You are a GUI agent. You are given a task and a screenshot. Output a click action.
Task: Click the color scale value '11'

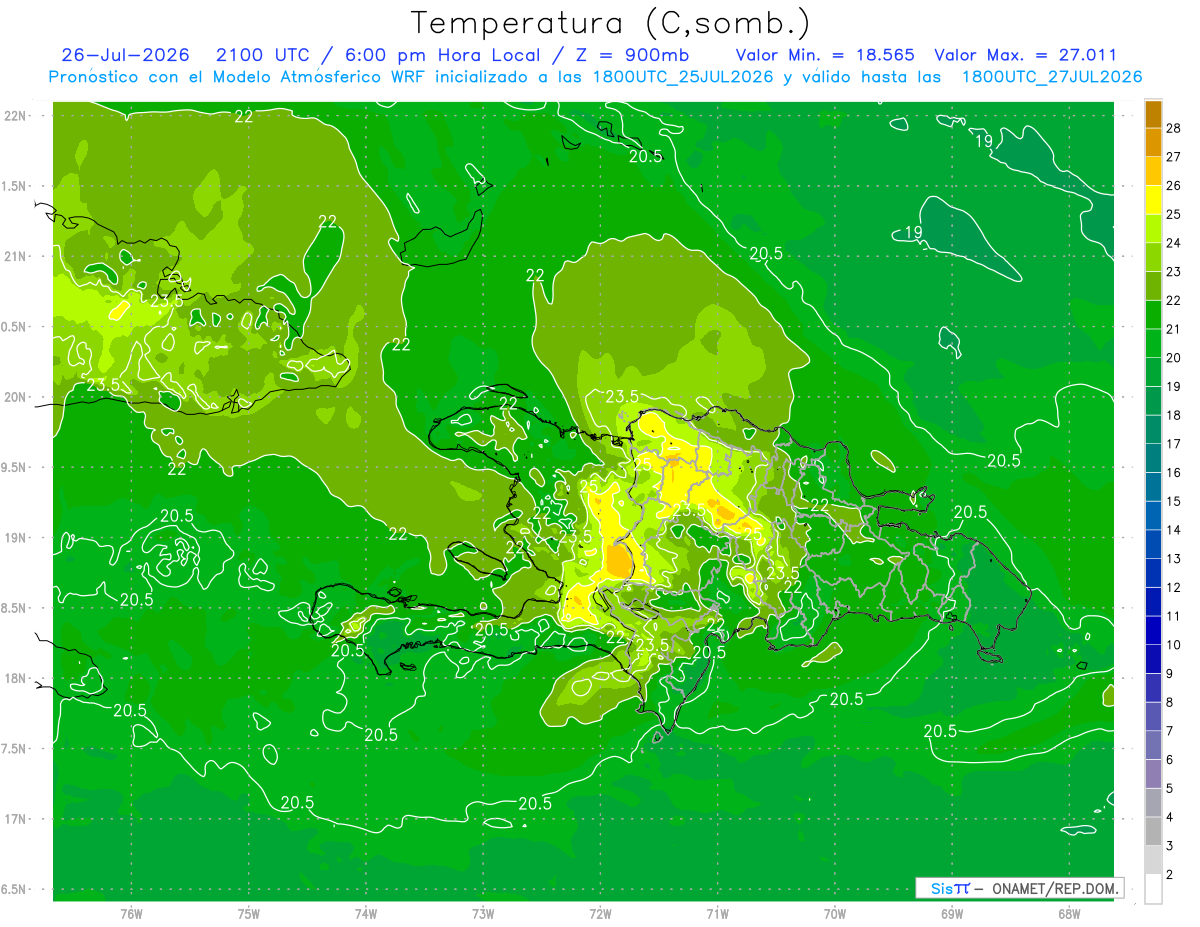(1174, 616)
